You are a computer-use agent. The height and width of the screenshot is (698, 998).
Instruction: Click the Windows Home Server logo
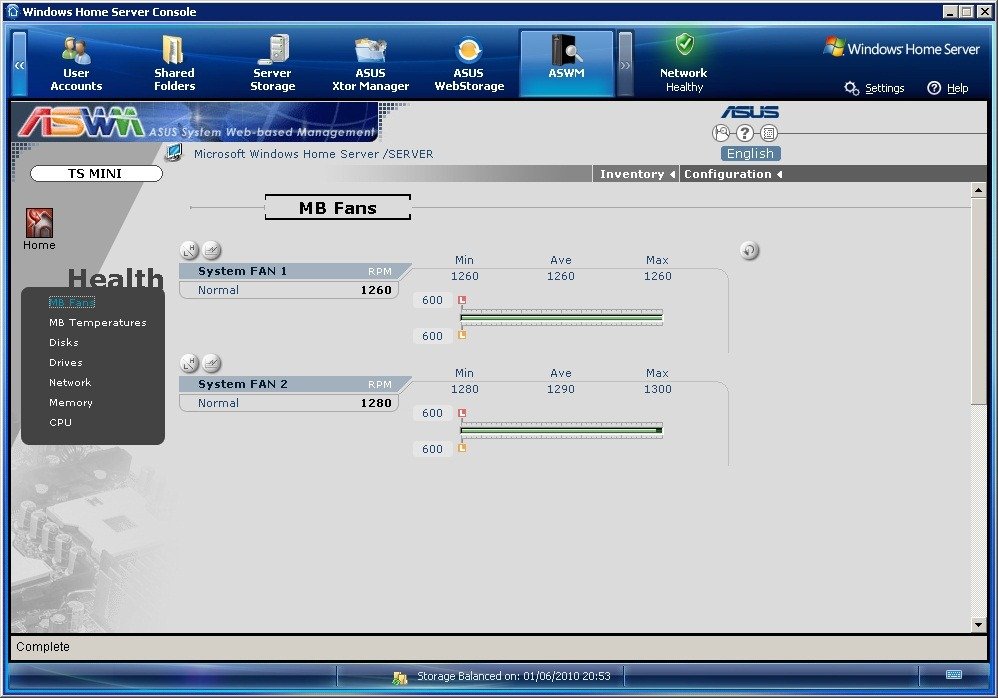pyautogui.click(x=901, y=48)
